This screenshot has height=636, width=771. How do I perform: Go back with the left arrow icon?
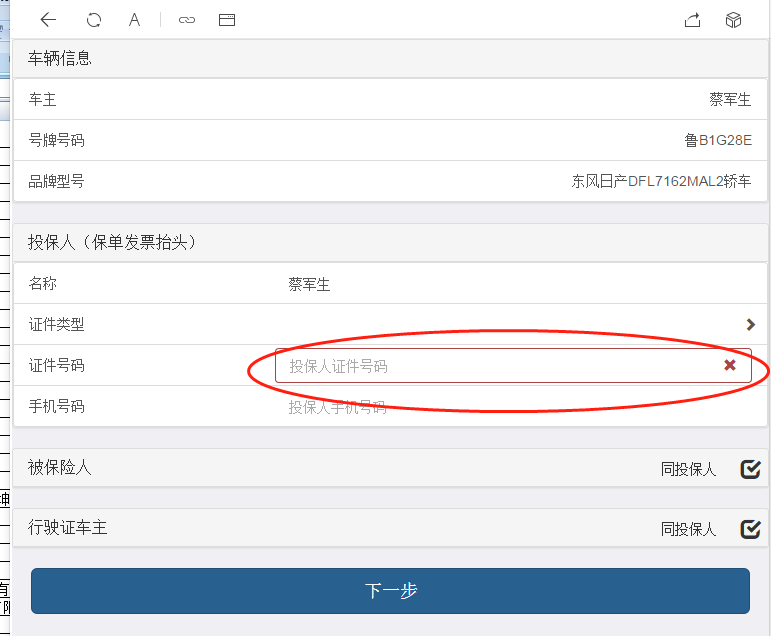click(48, 20)
